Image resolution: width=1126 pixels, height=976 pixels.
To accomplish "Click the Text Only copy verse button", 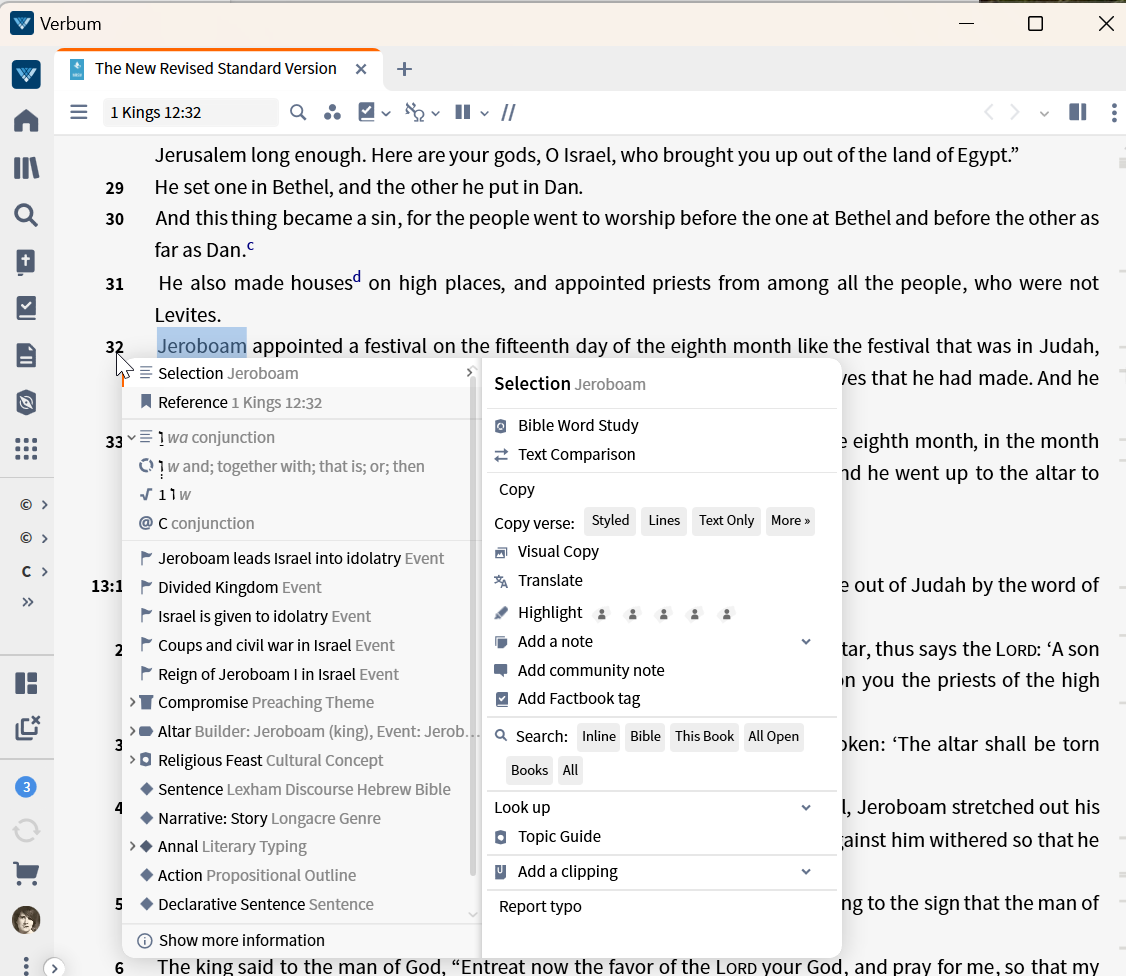I will click(726, 521).
